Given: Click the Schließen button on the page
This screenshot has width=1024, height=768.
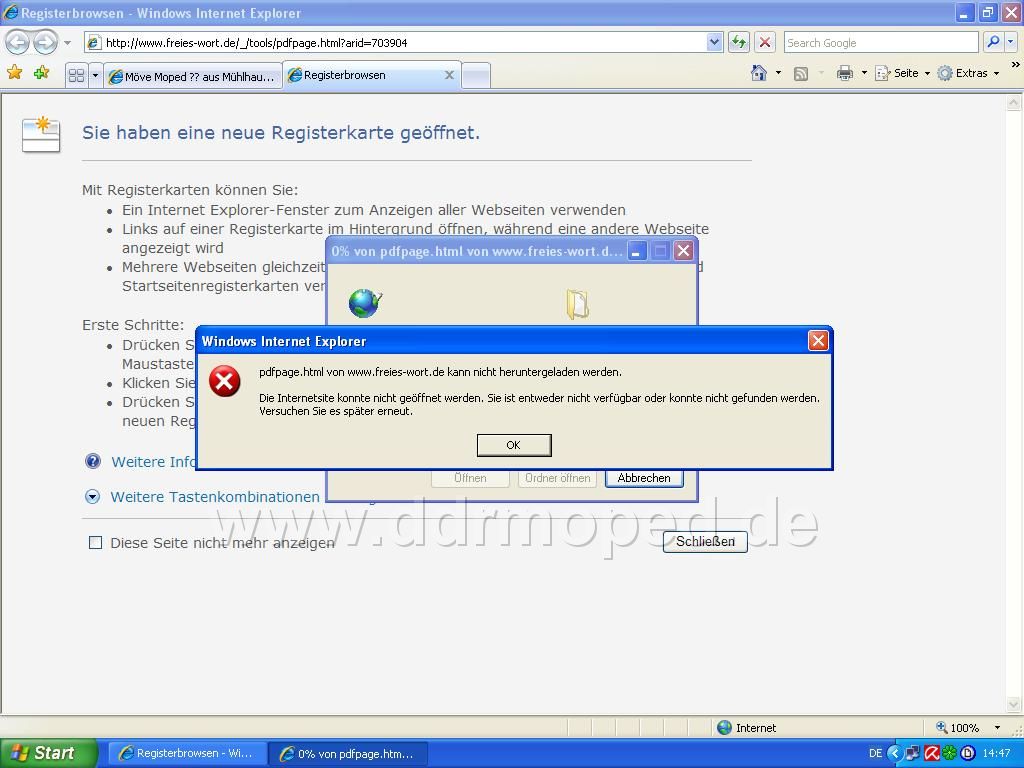Looking at the screenshot, I should pyautogui.click(x=705, y=541).
